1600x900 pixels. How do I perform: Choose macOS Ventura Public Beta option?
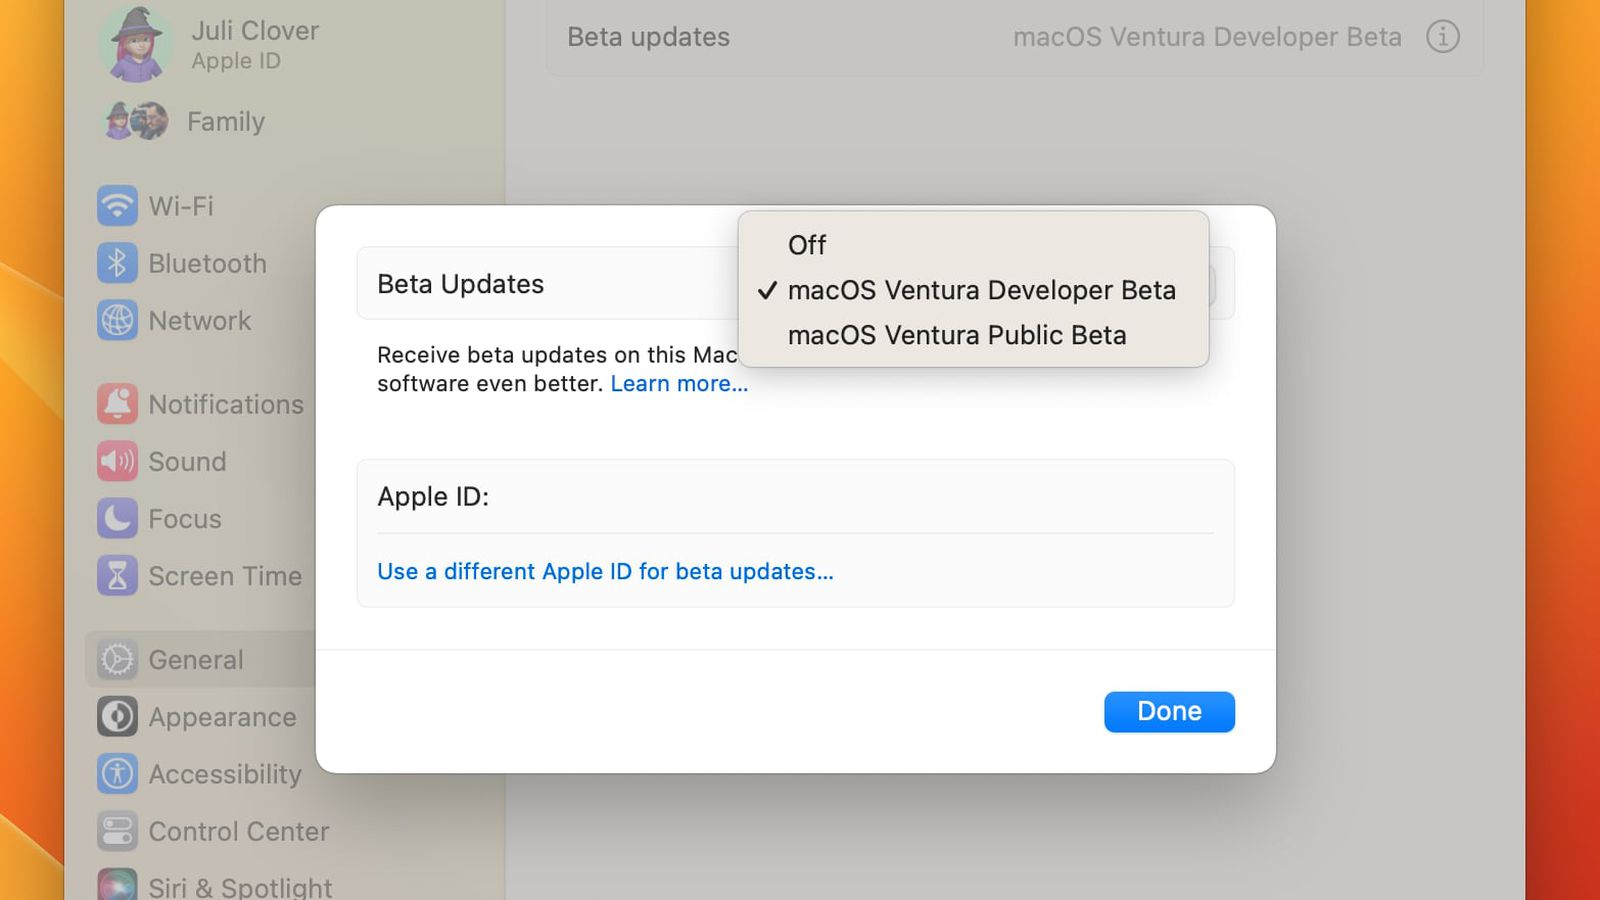[x=956, y=335]
